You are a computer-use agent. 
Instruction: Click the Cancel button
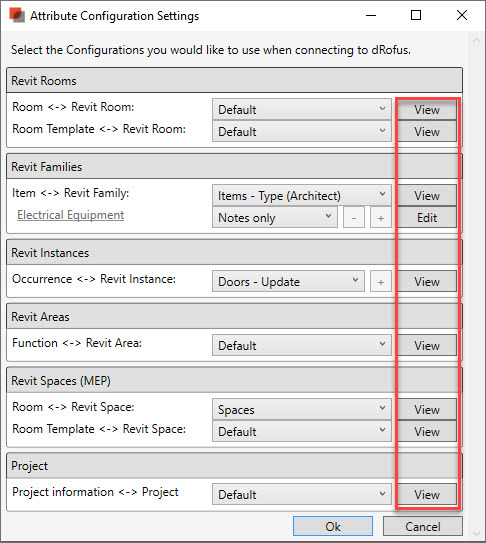click(x=423, y=526)
